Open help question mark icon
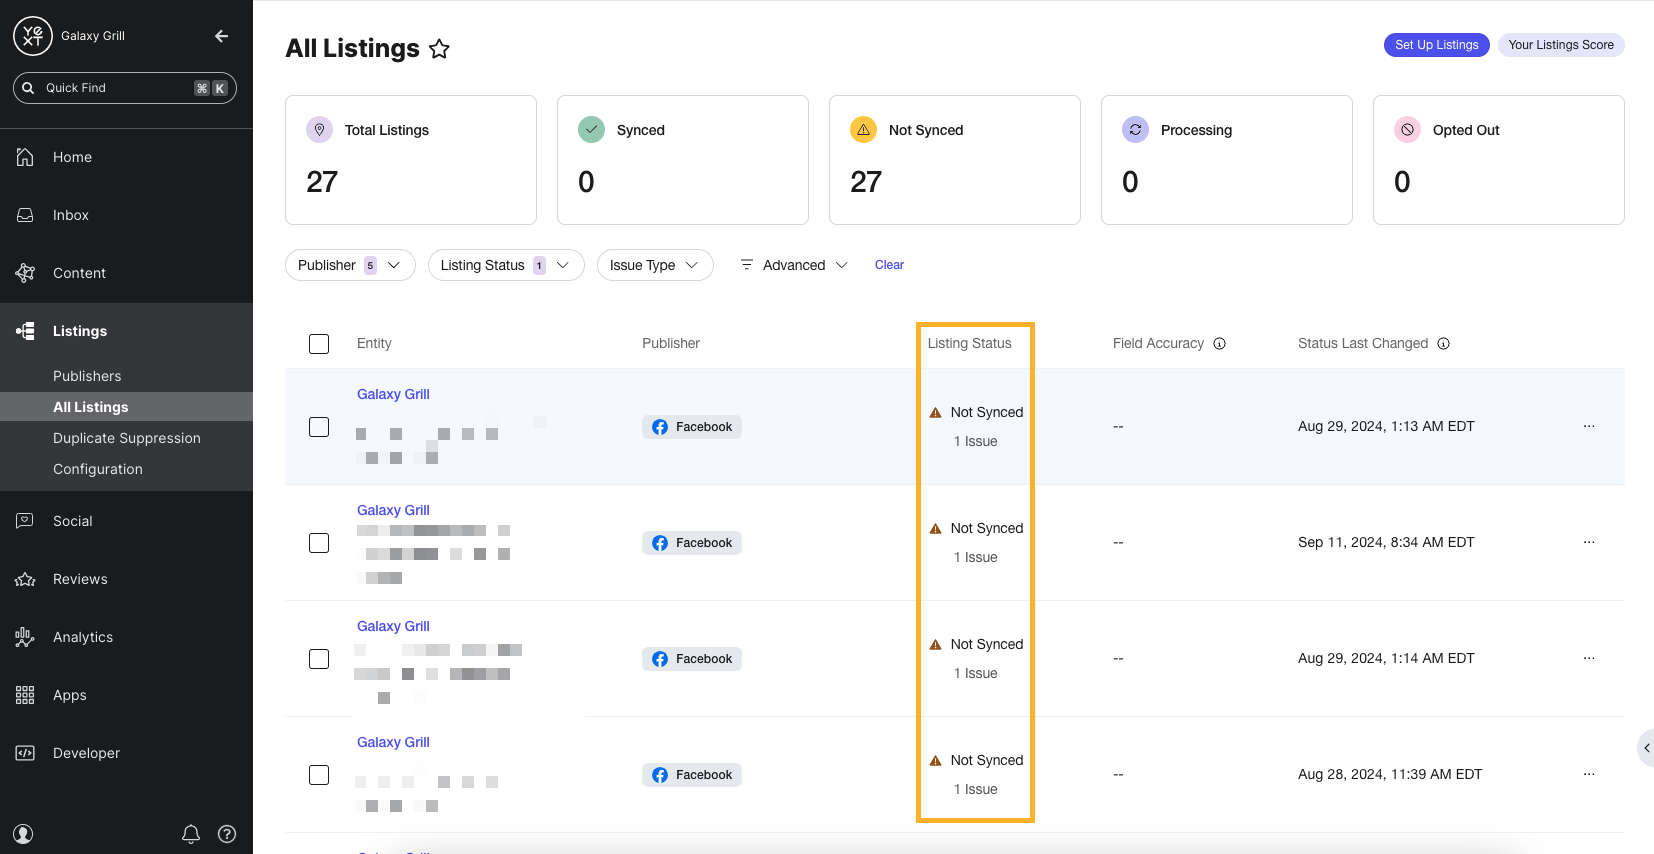 click(227, 834)
